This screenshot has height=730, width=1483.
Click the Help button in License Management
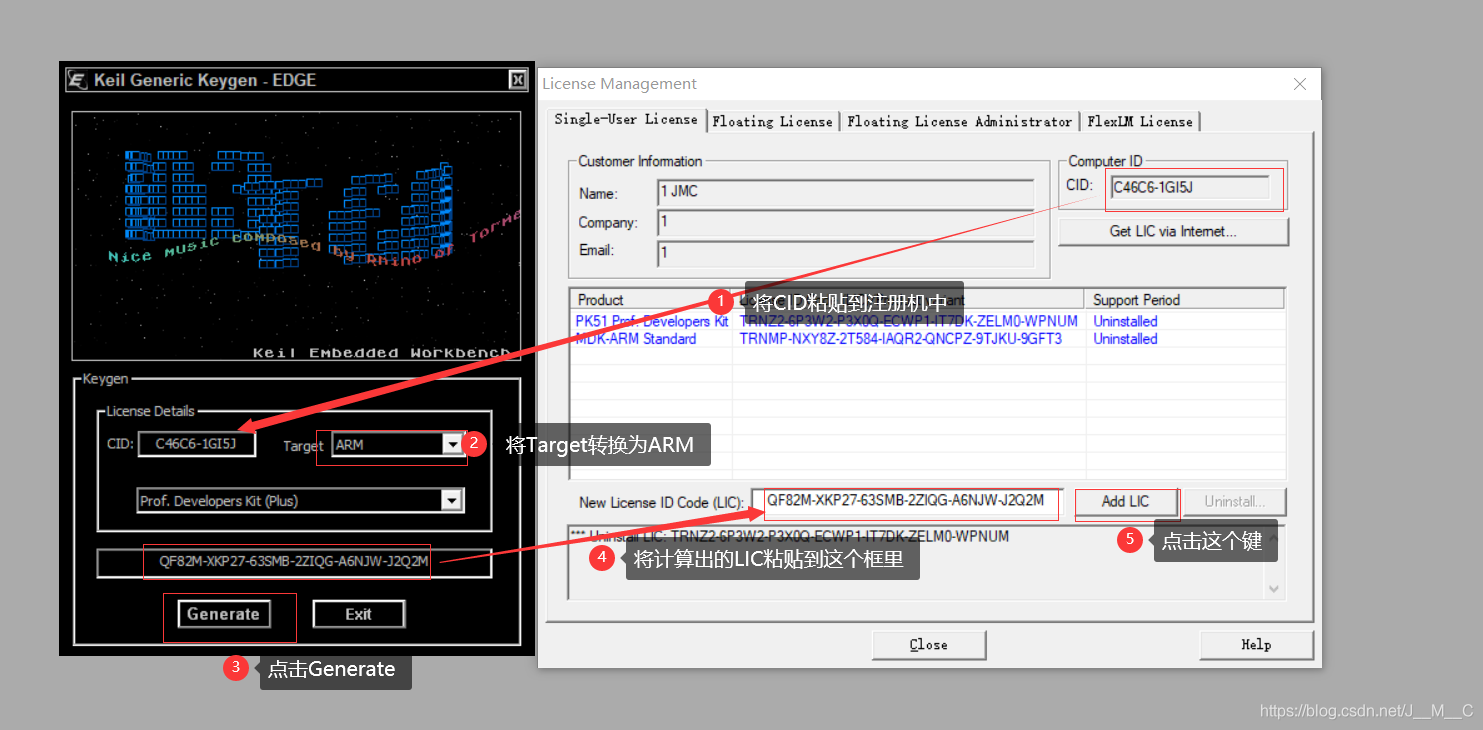(x=1256, y=645)
